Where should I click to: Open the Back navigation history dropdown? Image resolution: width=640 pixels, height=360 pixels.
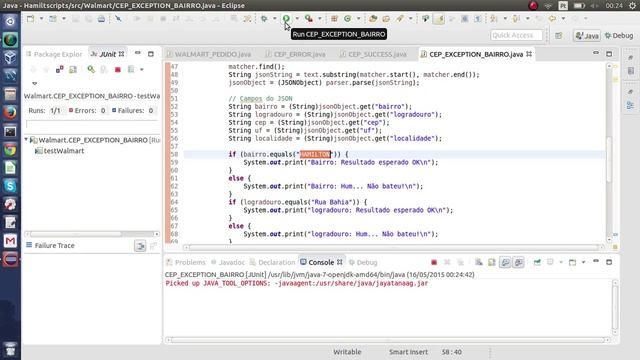point(563,18)
